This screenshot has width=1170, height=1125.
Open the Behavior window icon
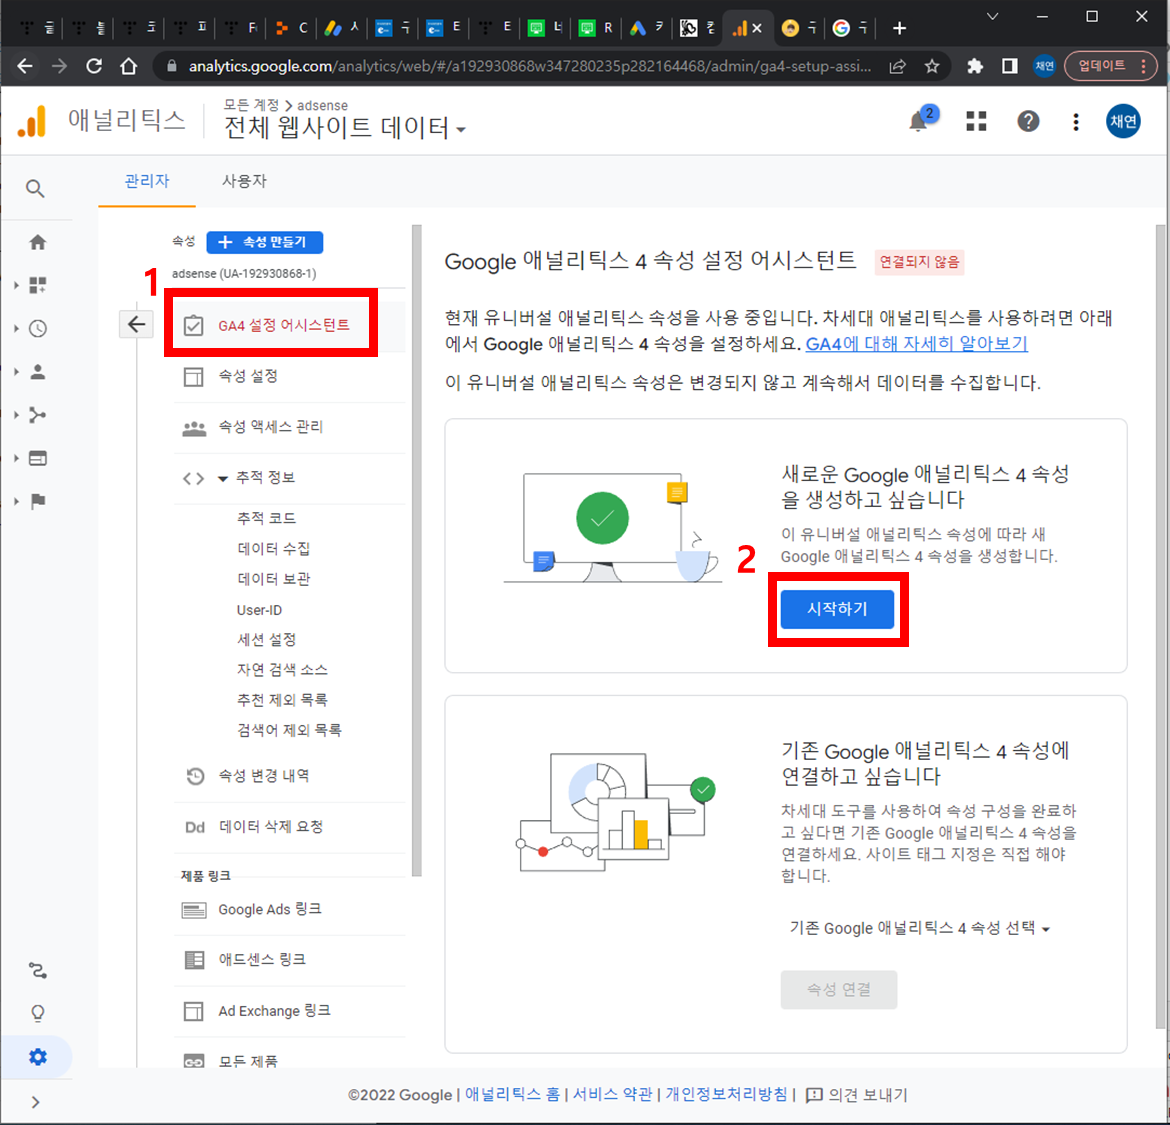click(x=37, y=458)
